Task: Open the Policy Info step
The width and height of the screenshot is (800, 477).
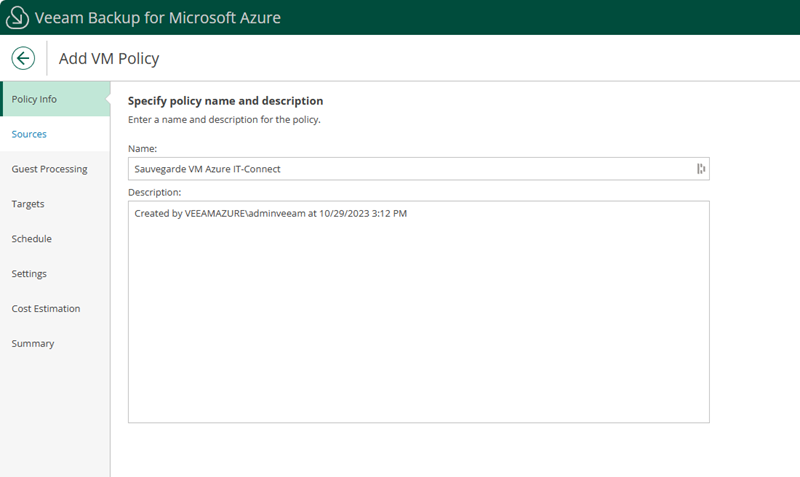Action: (x=34, y=99)
